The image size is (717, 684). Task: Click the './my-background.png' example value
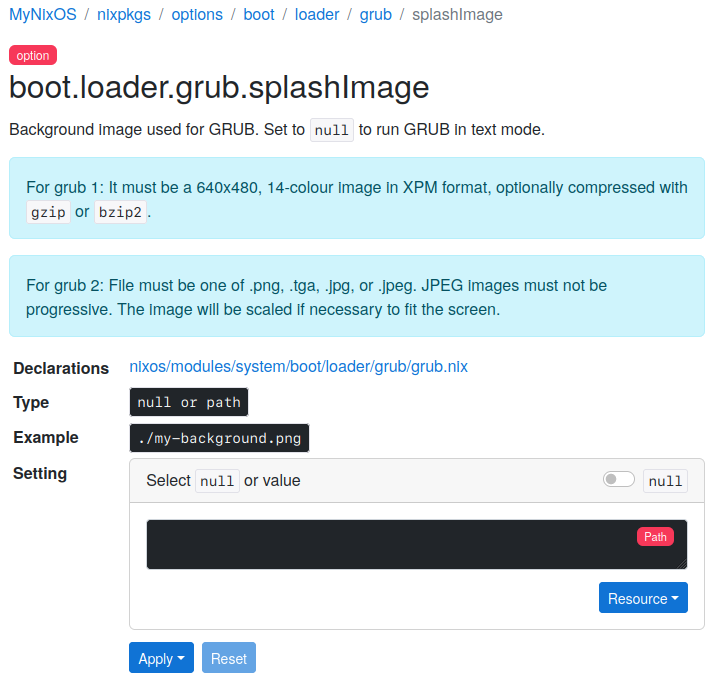pos(219,438)
